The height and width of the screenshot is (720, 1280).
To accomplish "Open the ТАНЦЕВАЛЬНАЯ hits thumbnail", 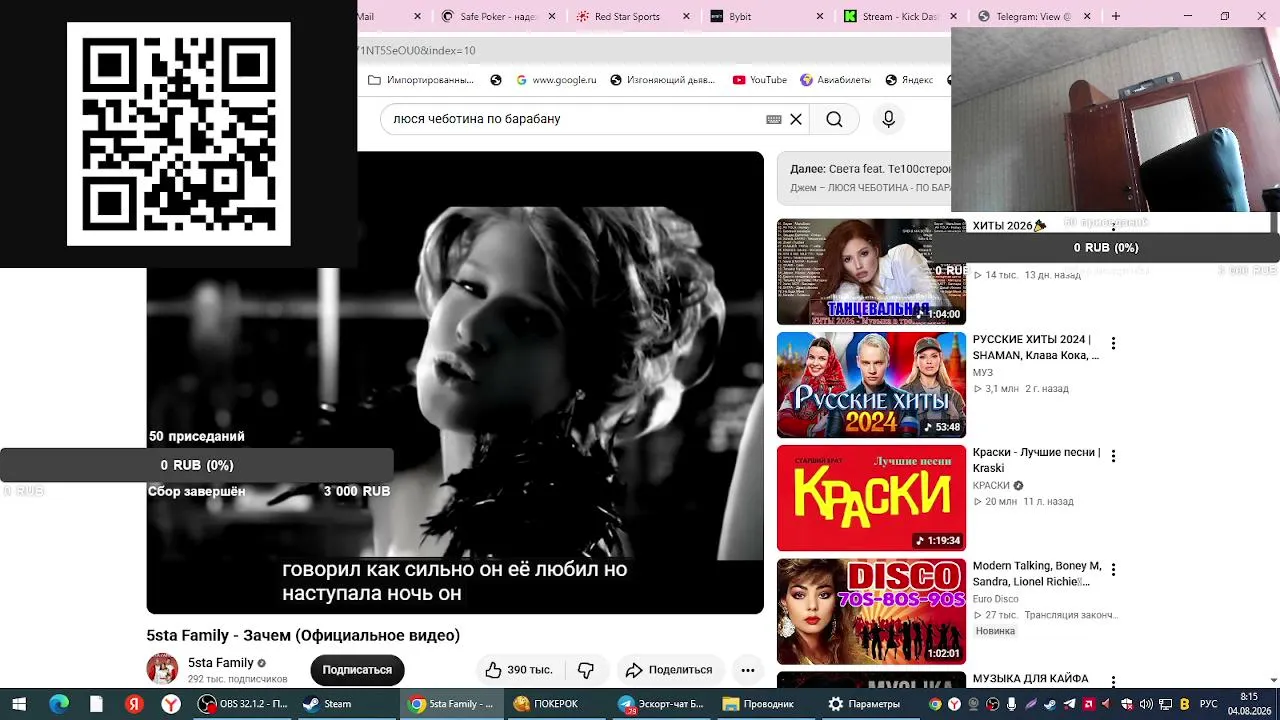I will tap(871, 272).
